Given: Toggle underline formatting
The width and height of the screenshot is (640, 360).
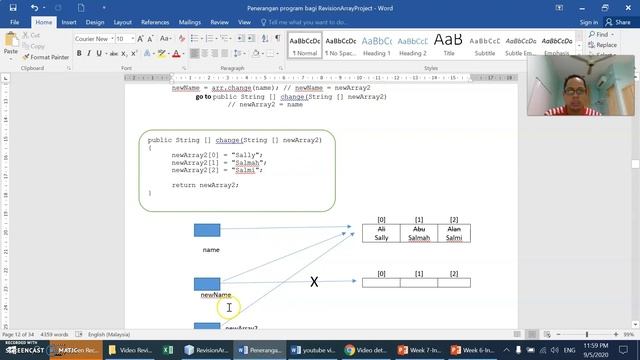Looking at the screenshot, I should pos(99,53).
